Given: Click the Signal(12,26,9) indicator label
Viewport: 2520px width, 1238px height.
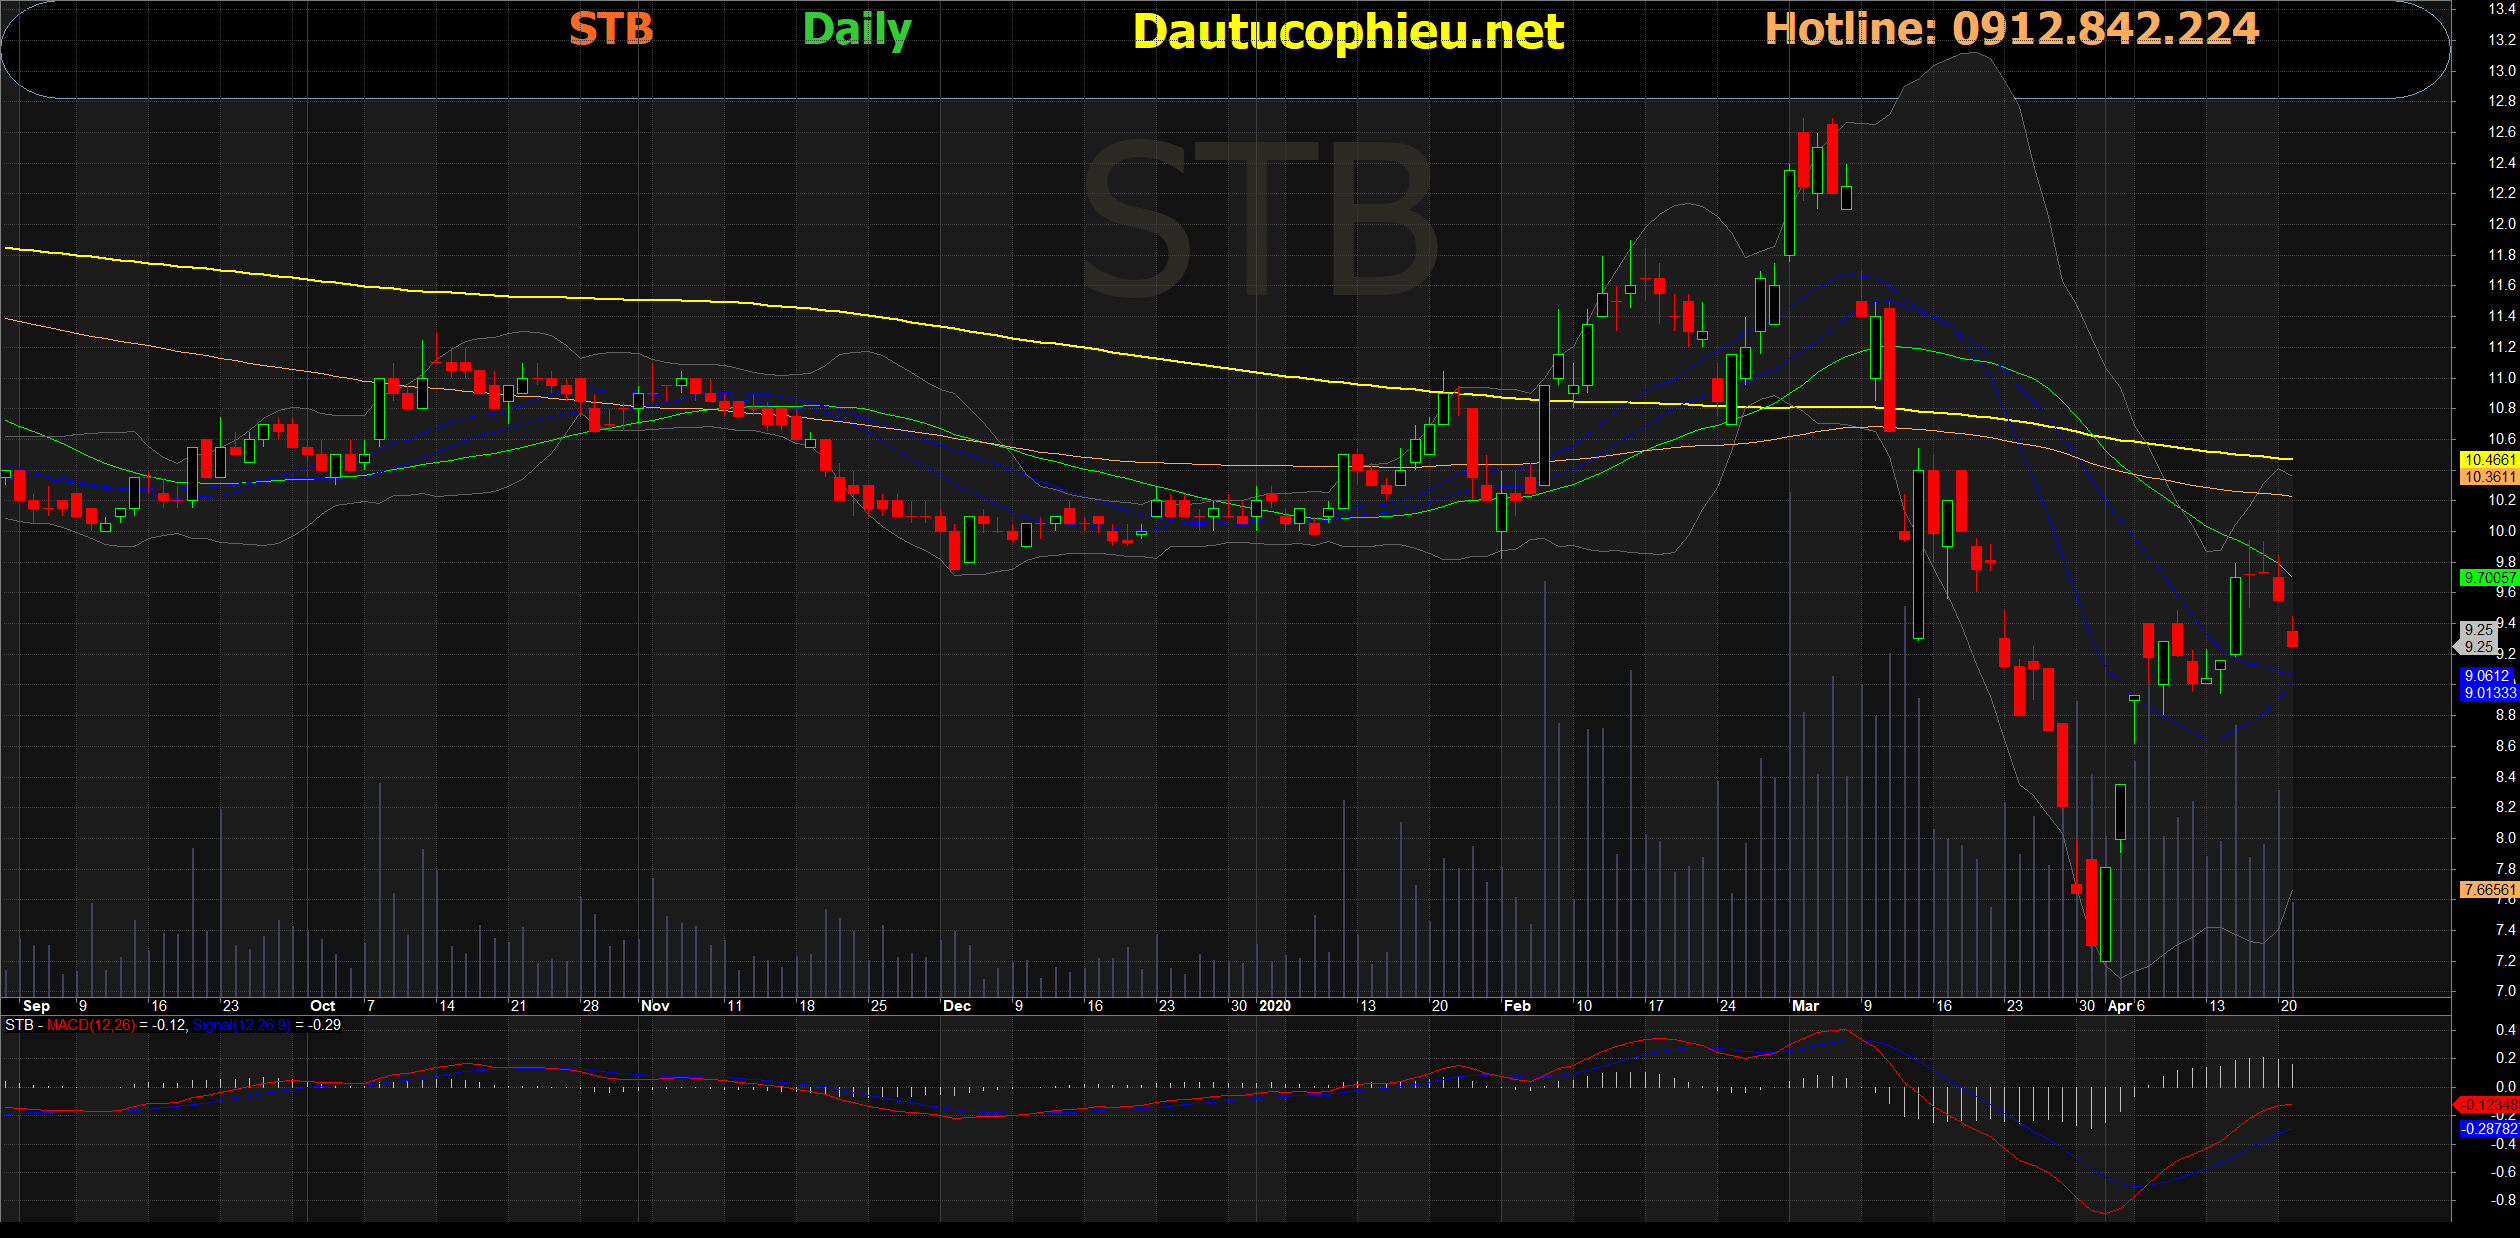Looking at the screenshot, I should tap(242, 1025).
